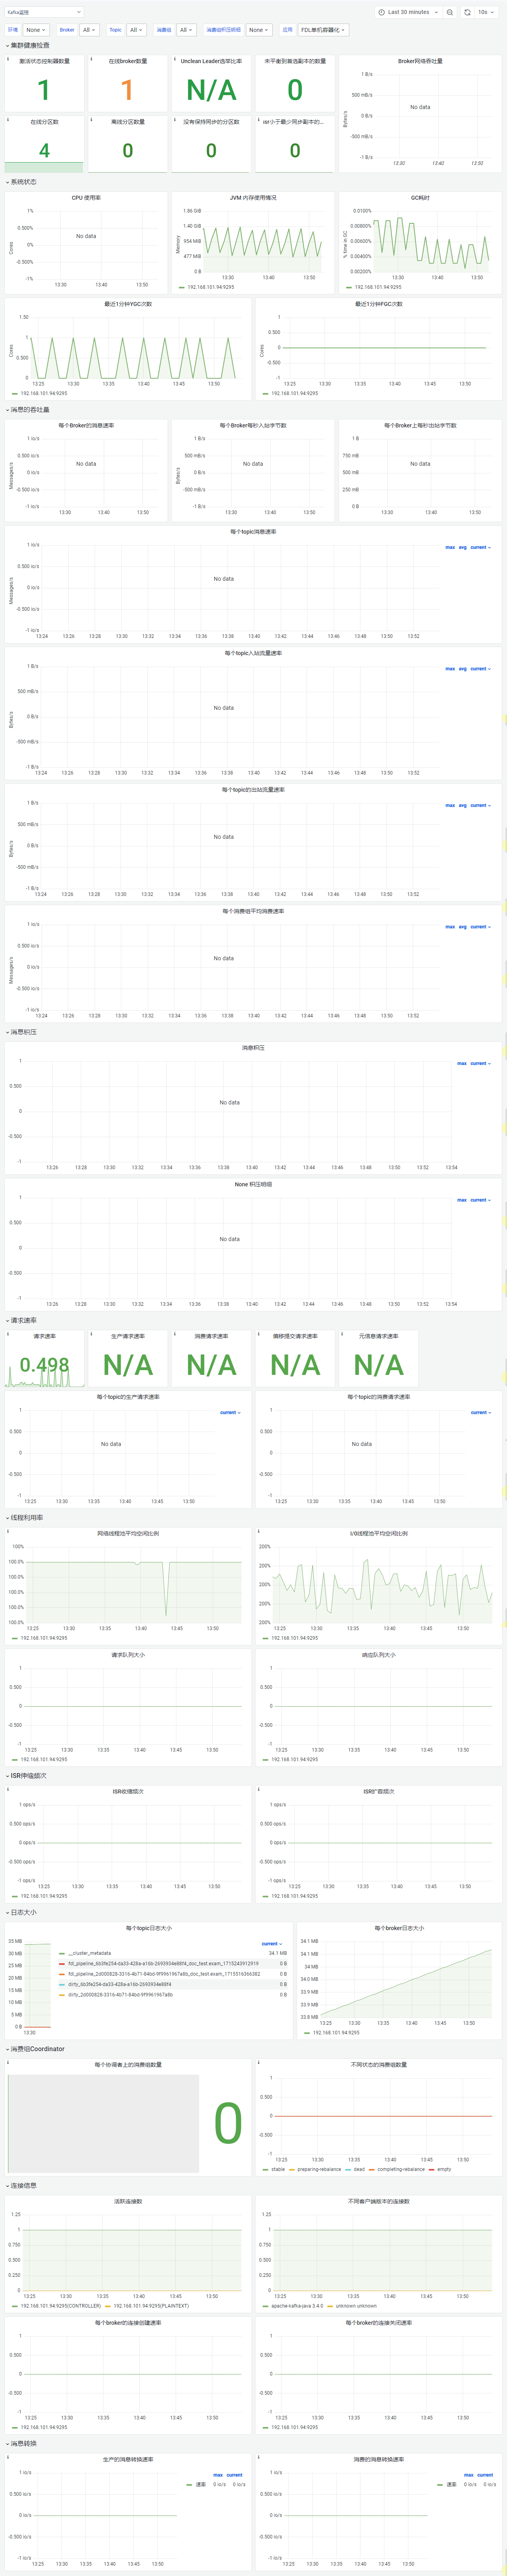Viewport: 507px width, 2576px height.
Task: Click info icon on 离线分区数量 panel
Action: click(x=92, y=120)
